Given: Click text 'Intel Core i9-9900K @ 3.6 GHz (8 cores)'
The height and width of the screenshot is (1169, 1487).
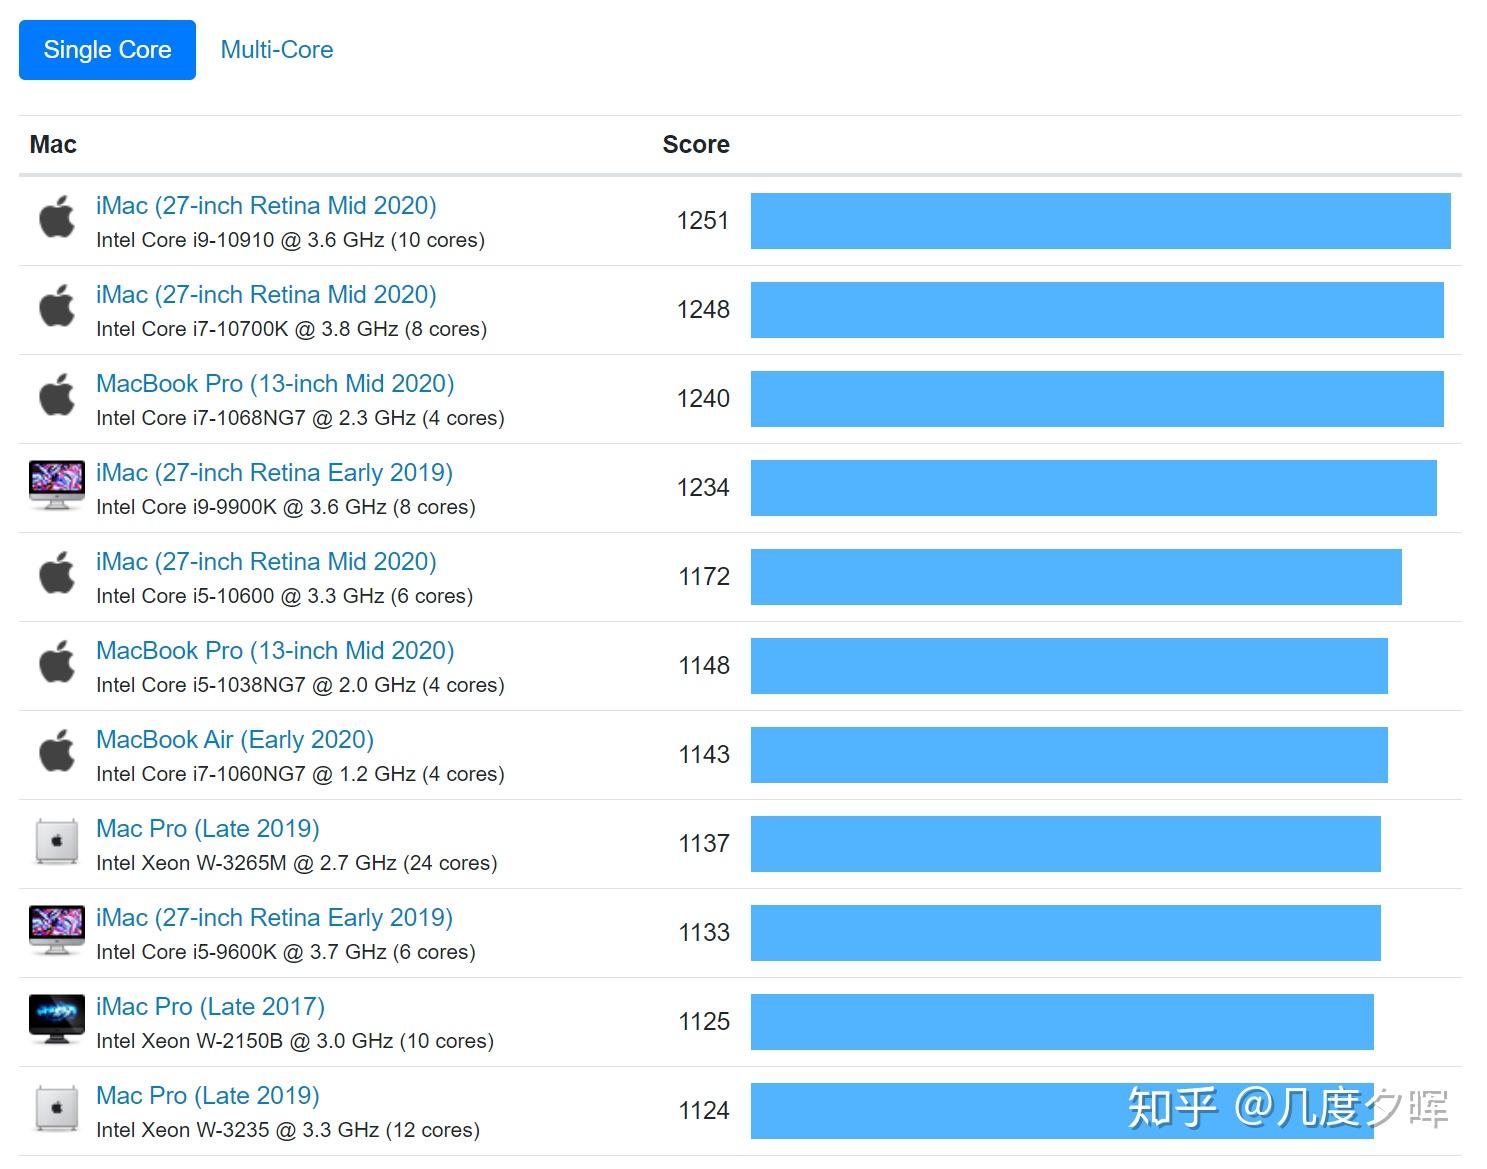Looking at the screenshot, I should click(x=285, y=507).
